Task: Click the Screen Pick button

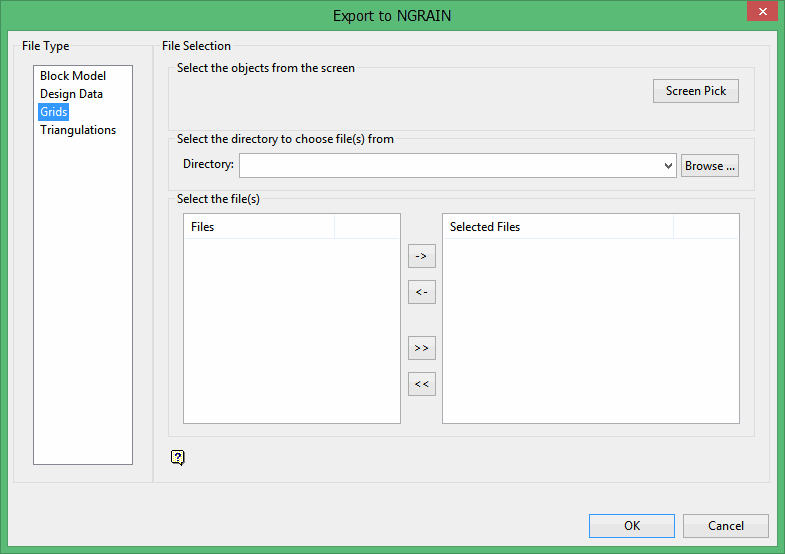Action: tap(695, 91)
